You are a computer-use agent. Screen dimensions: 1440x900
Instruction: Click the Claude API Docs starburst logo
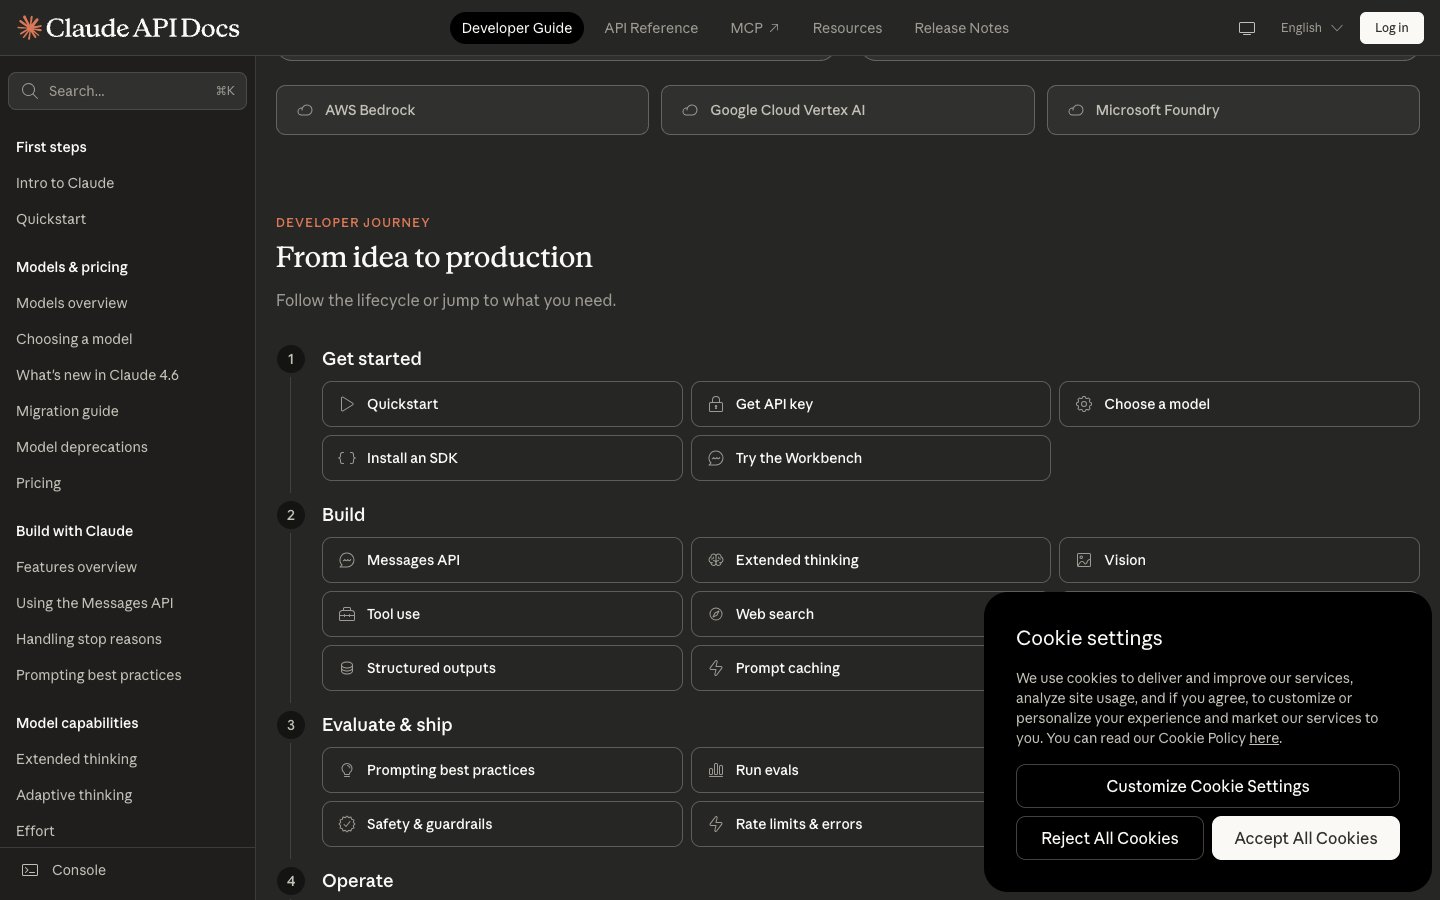[30, 28]
